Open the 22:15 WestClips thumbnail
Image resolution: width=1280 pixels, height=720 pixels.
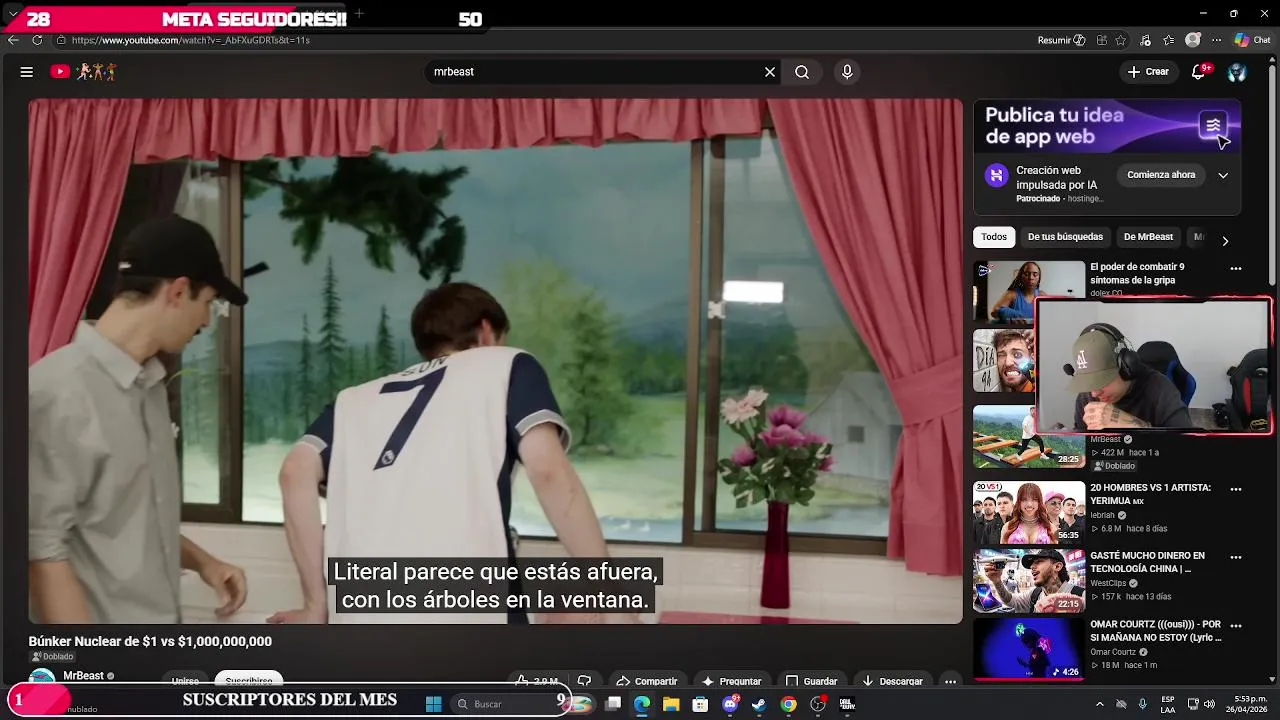(1029, 580)
